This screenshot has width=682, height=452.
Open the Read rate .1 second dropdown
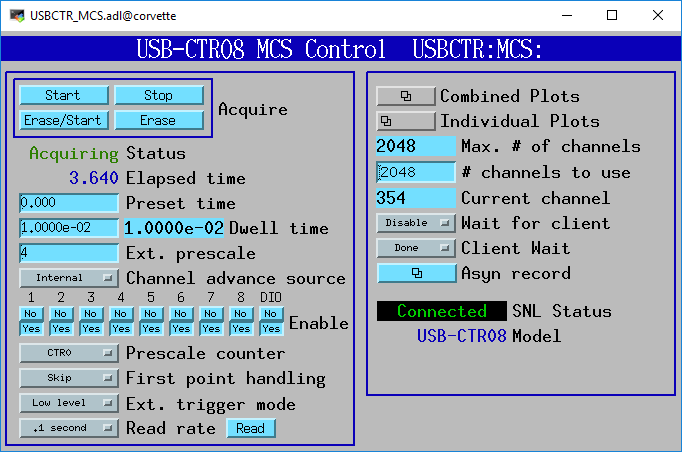pyautogui.click(x=69, y=428)
